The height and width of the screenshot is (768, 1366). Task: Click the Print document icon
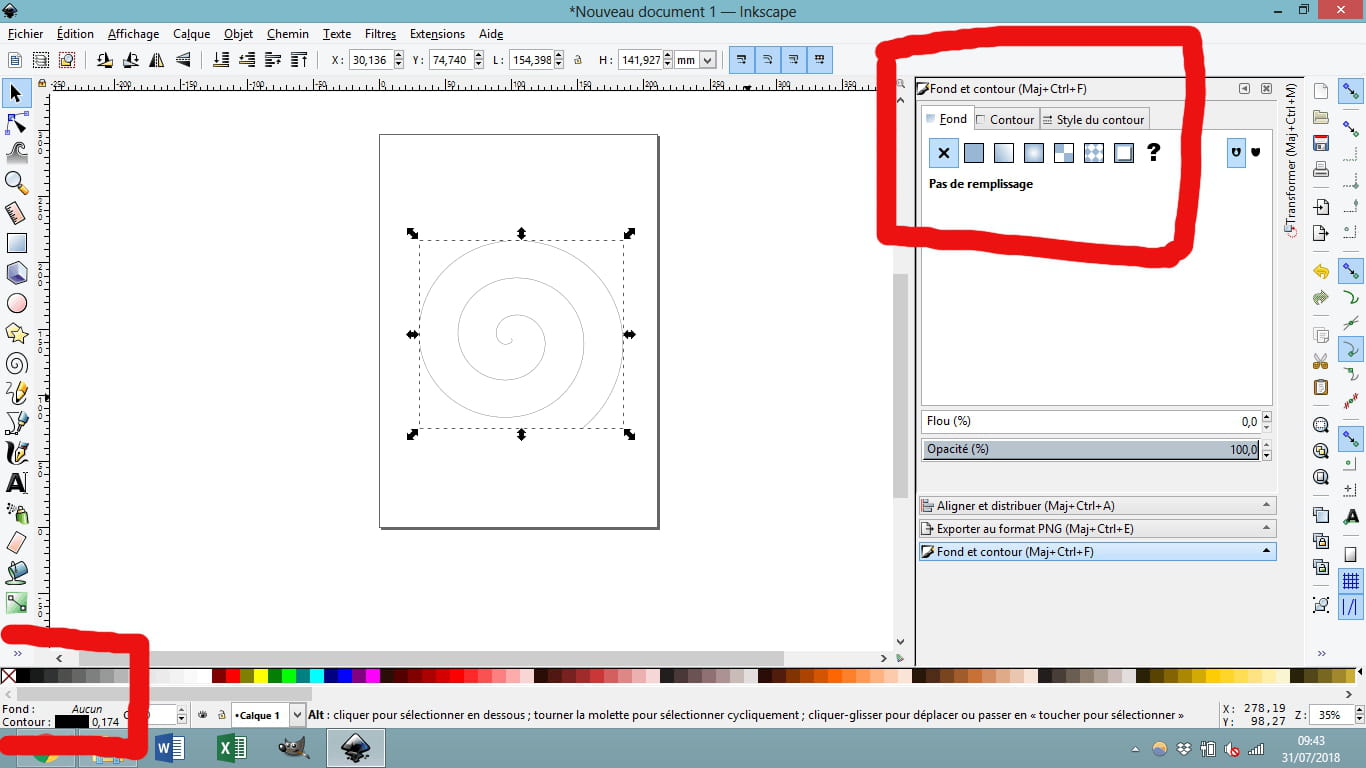coord(1321,168)
